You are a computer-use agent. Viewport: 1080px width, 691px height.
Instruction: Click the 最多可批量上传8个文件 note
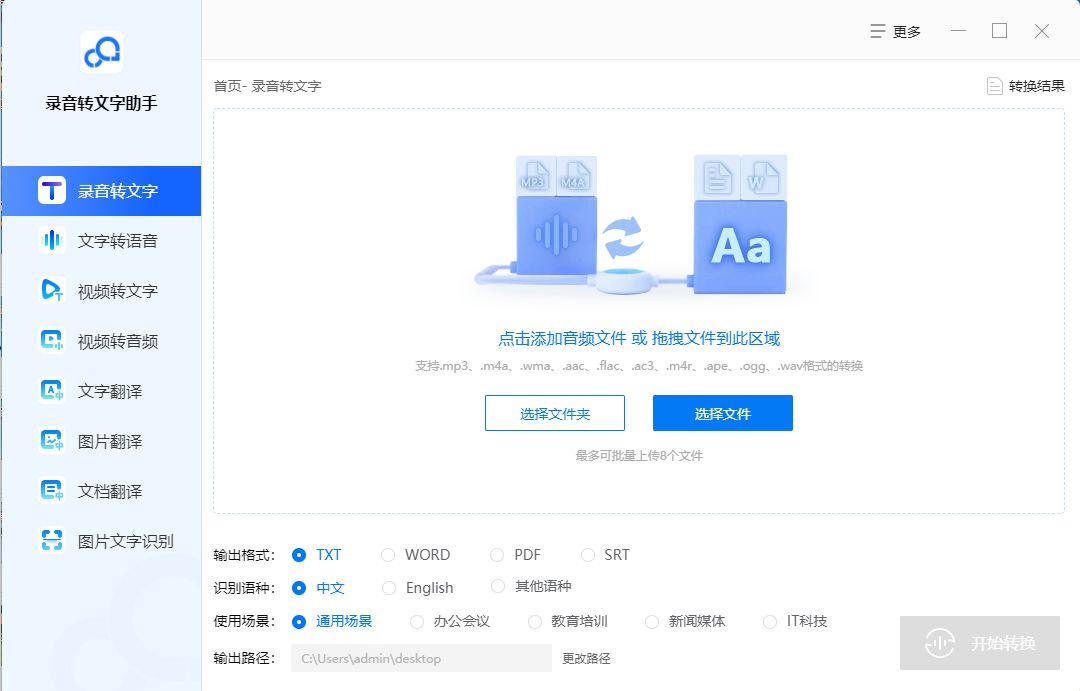pos(638,455)
